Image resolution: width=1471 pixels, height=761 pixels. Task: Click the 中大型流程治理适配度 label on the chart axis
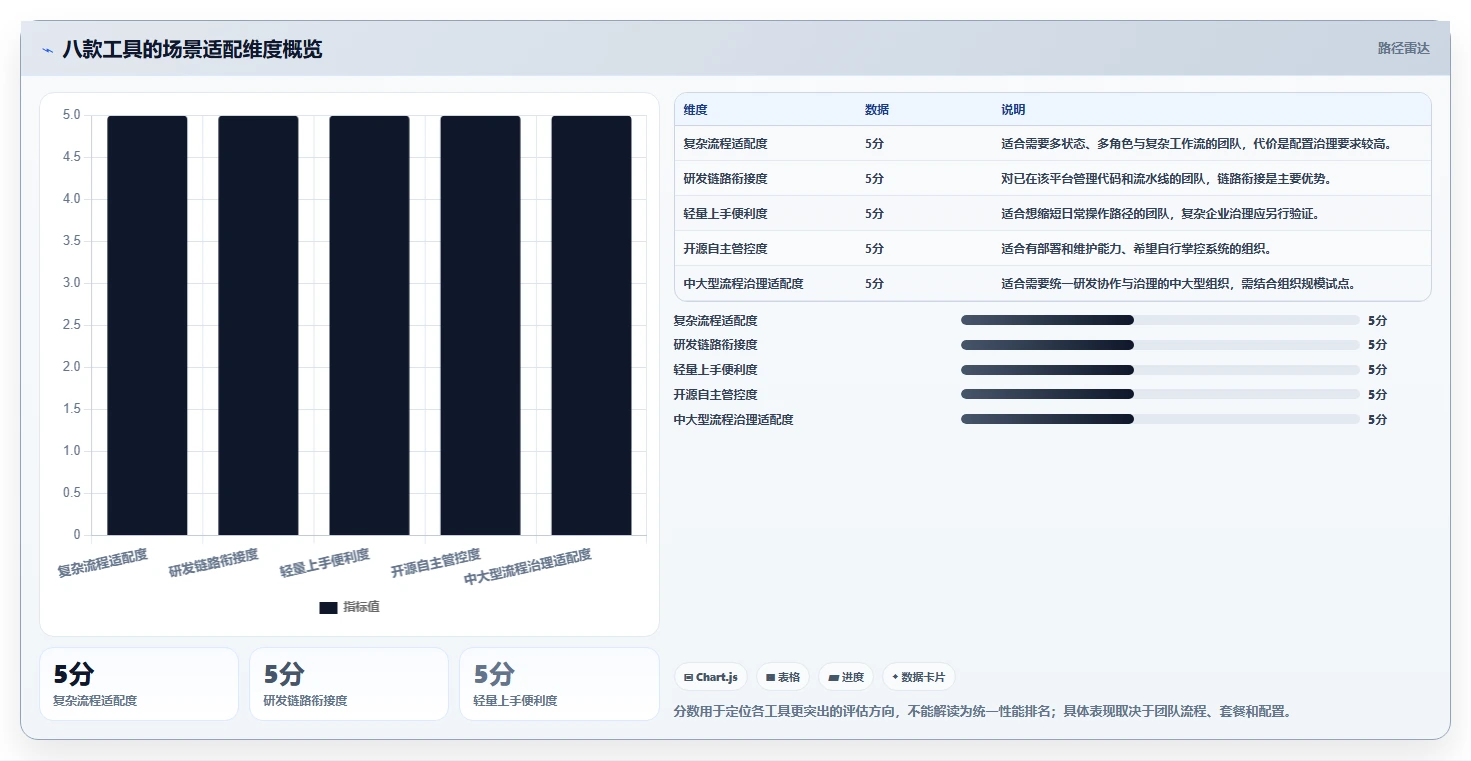528,567
